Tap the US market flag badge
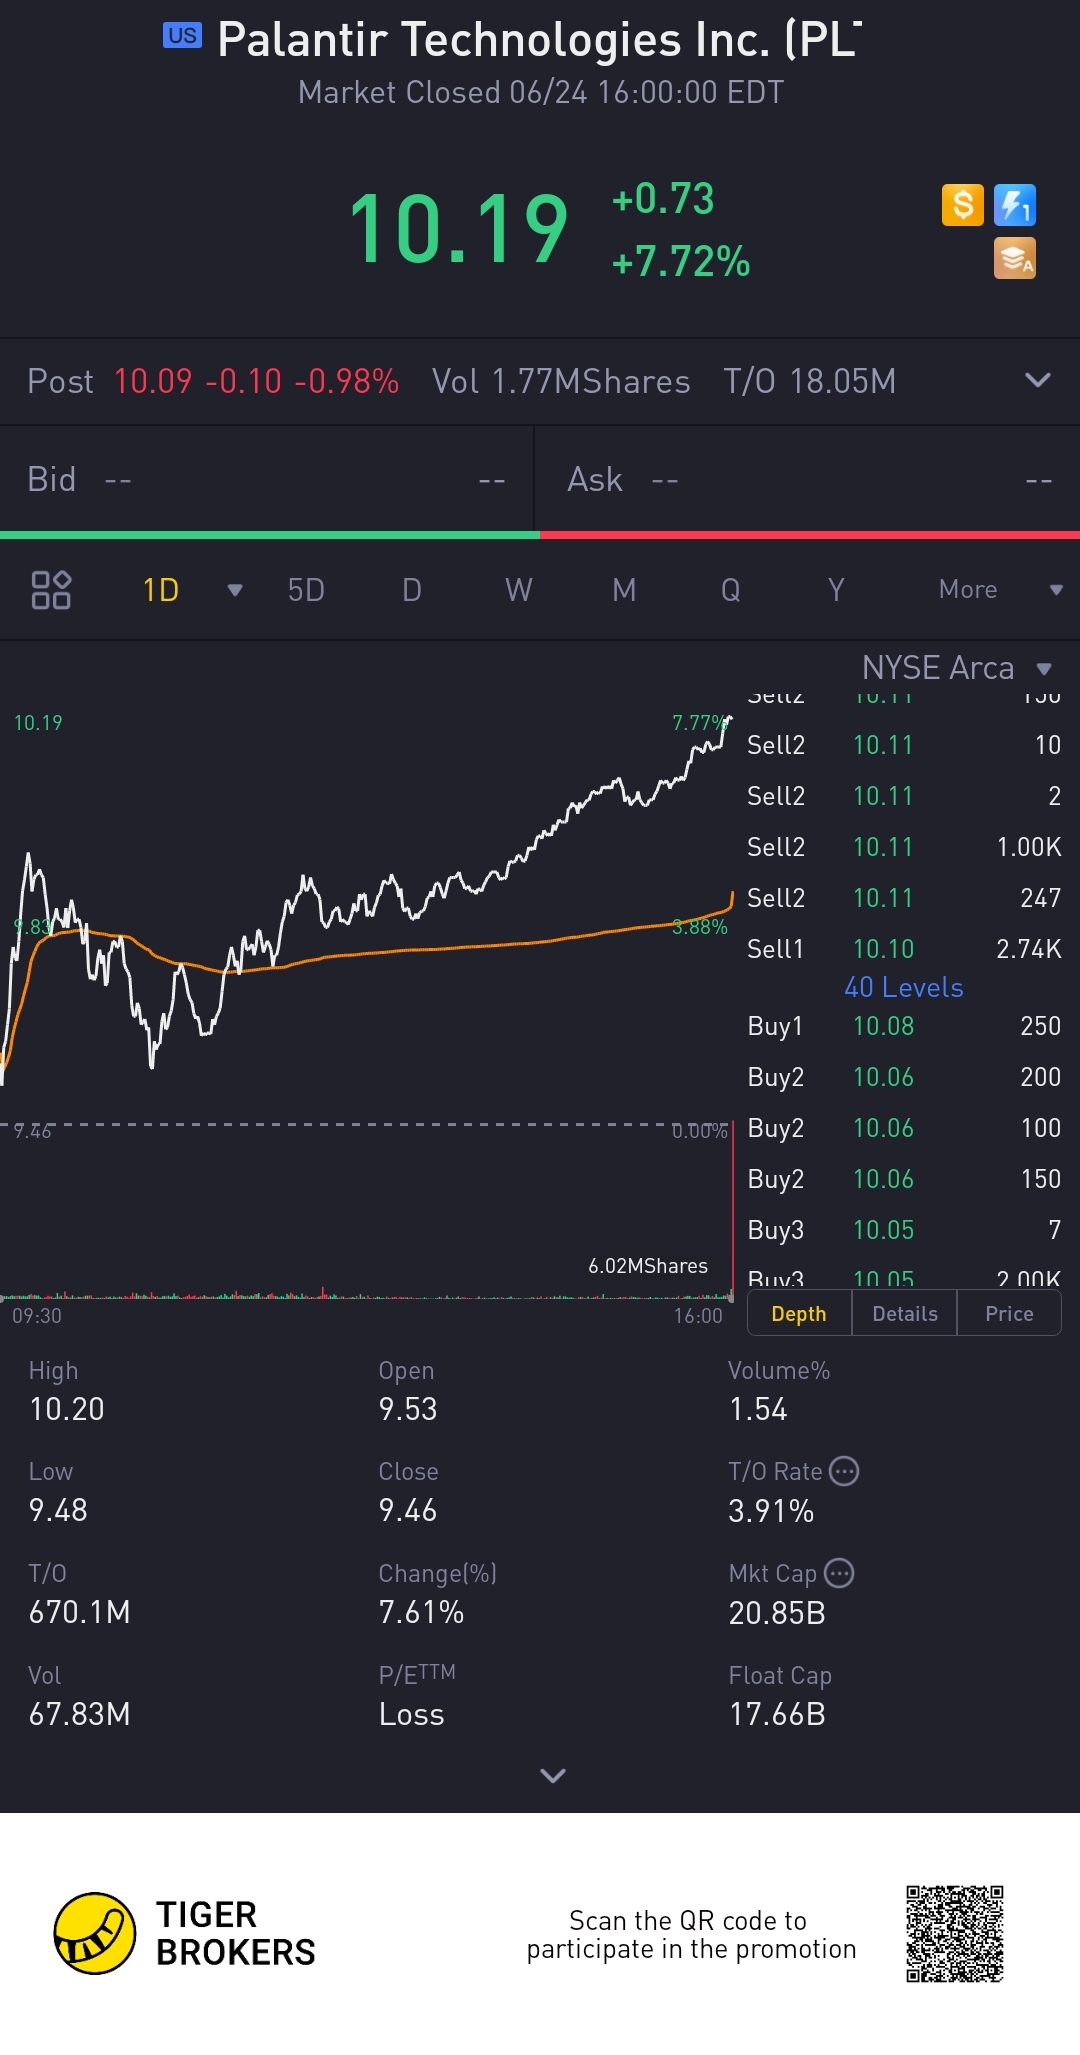The height and width of the screenshot is (2055, 1080). click(x=182, y=36)
